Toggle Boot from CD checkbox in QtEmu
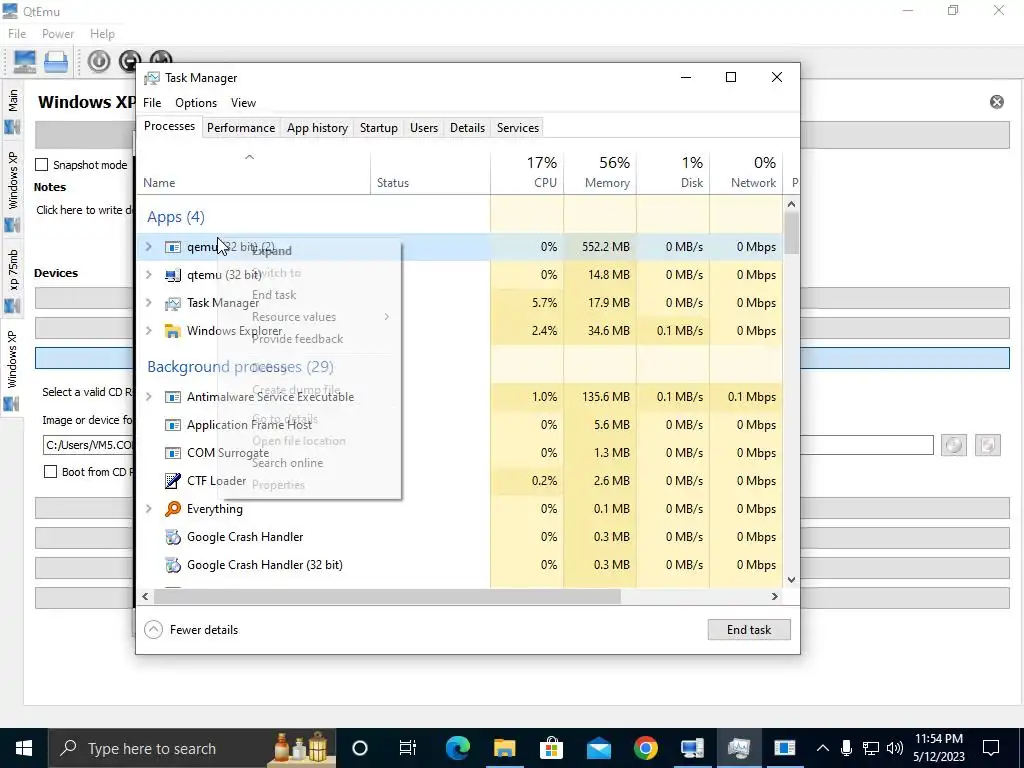 click(50, 472)
